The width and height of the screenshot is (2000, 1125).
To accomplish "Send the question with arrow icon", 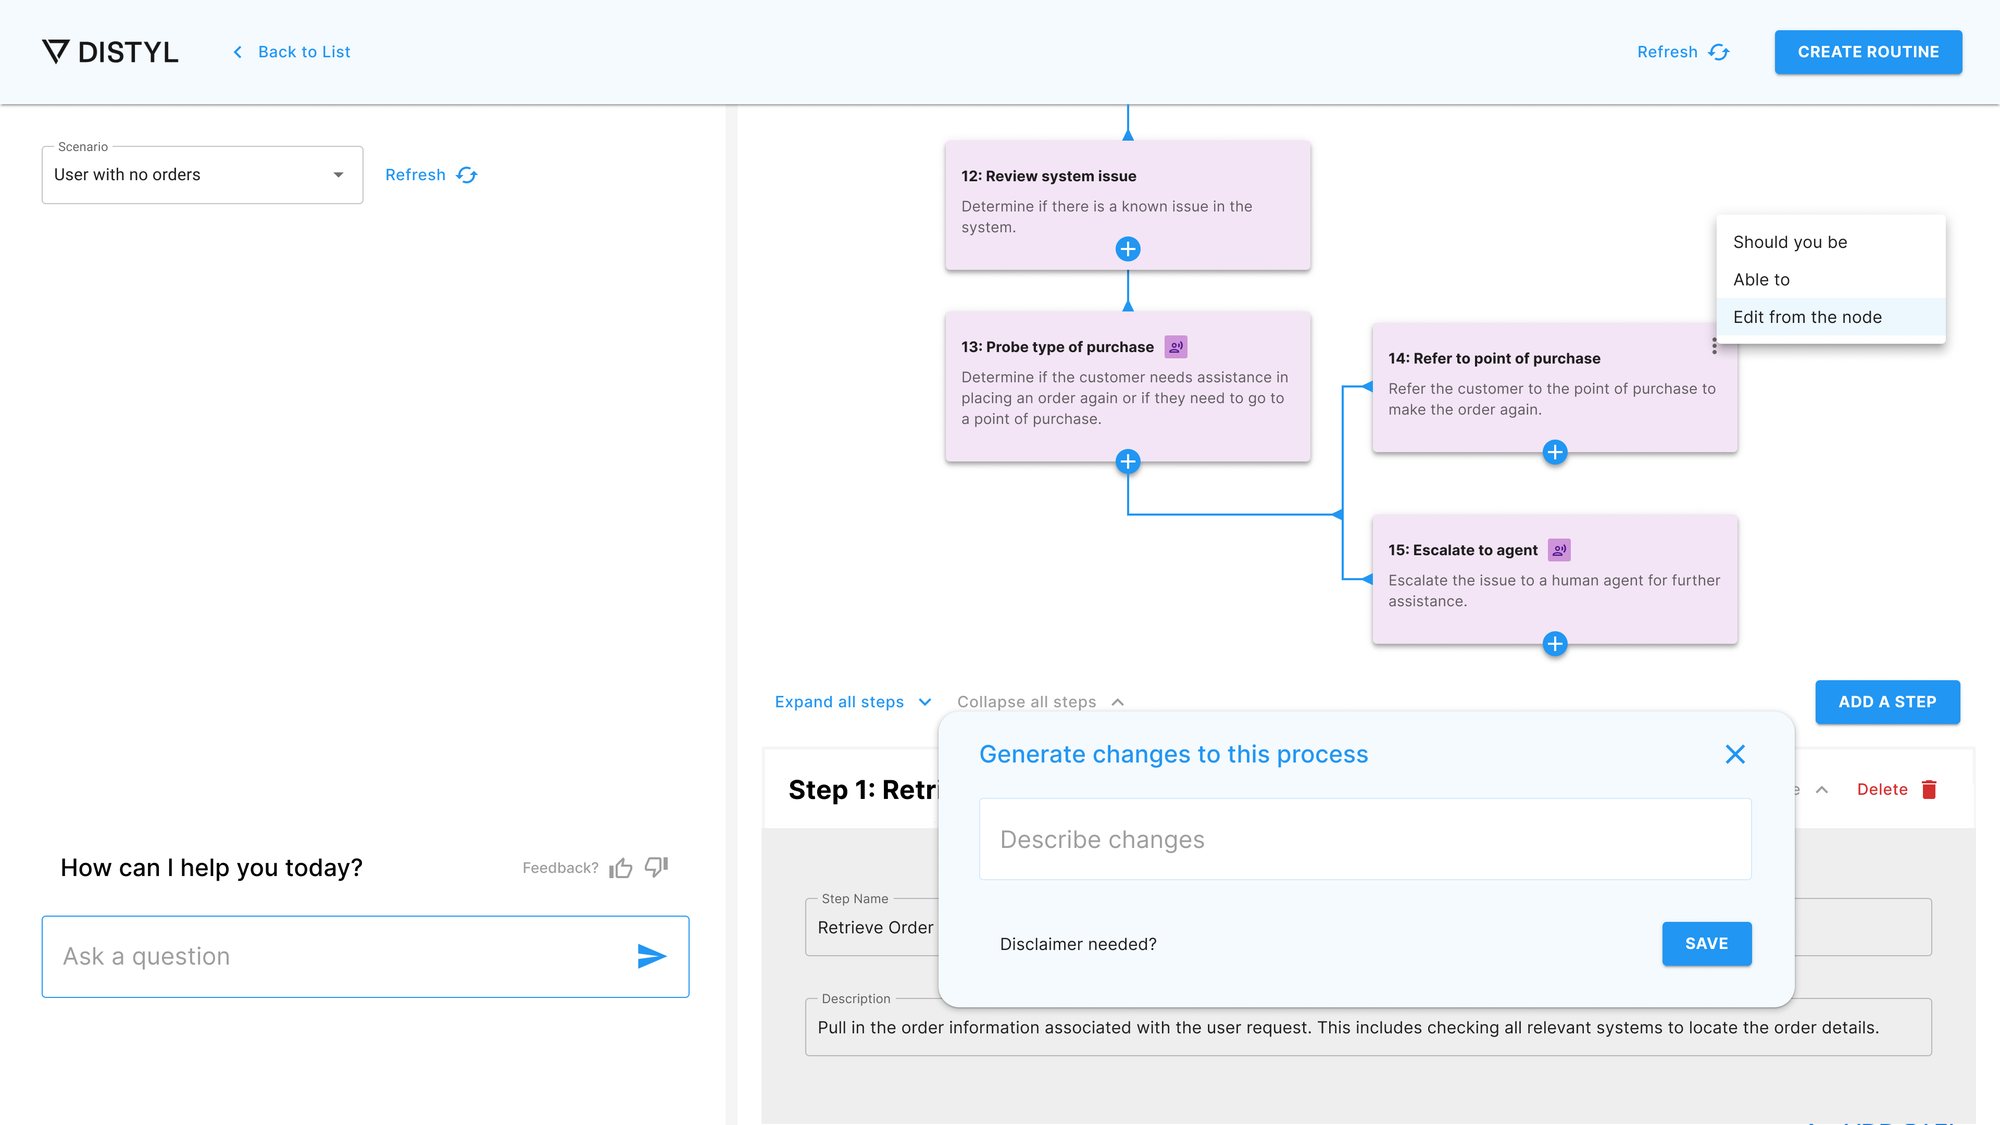I will coord(652,957).
